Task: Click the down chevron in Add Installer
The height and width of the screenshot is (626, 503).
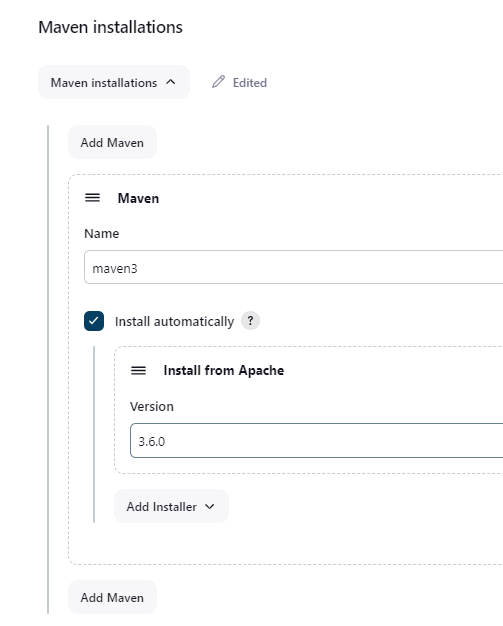Action: [x=210, y=507]
